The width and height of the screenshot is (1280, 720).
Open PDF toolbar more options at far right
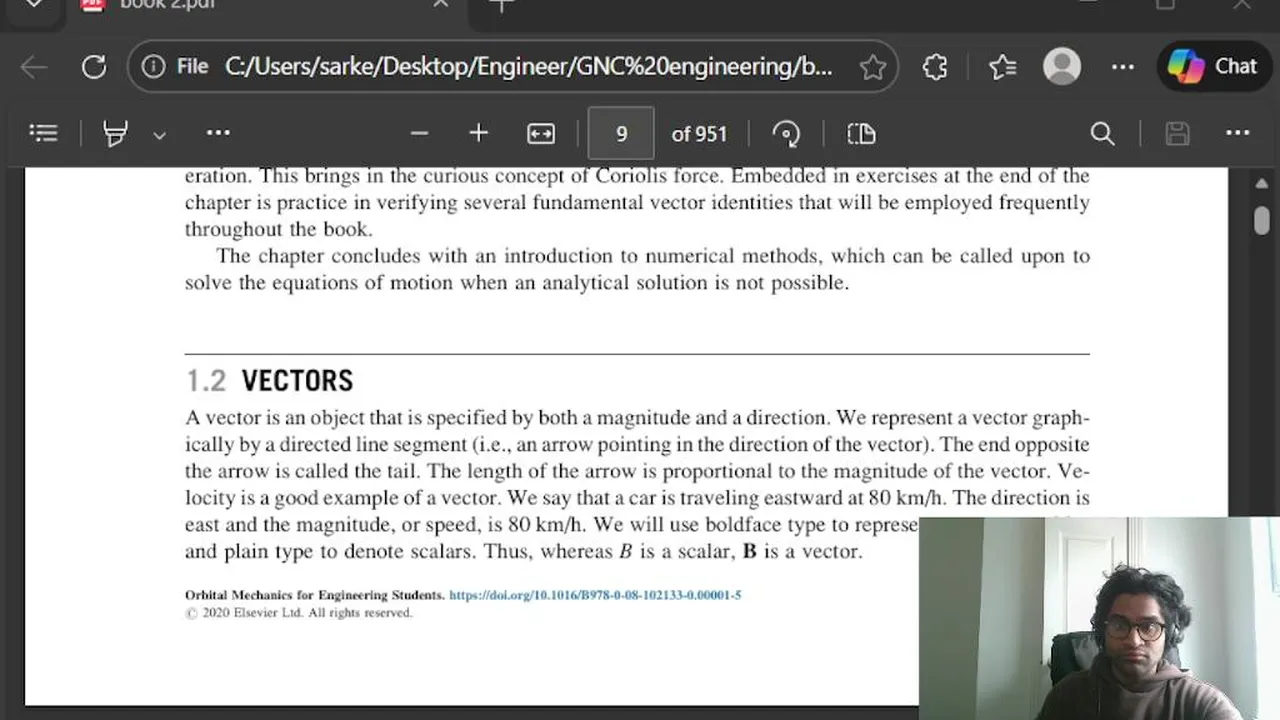tap(1238, 132)
